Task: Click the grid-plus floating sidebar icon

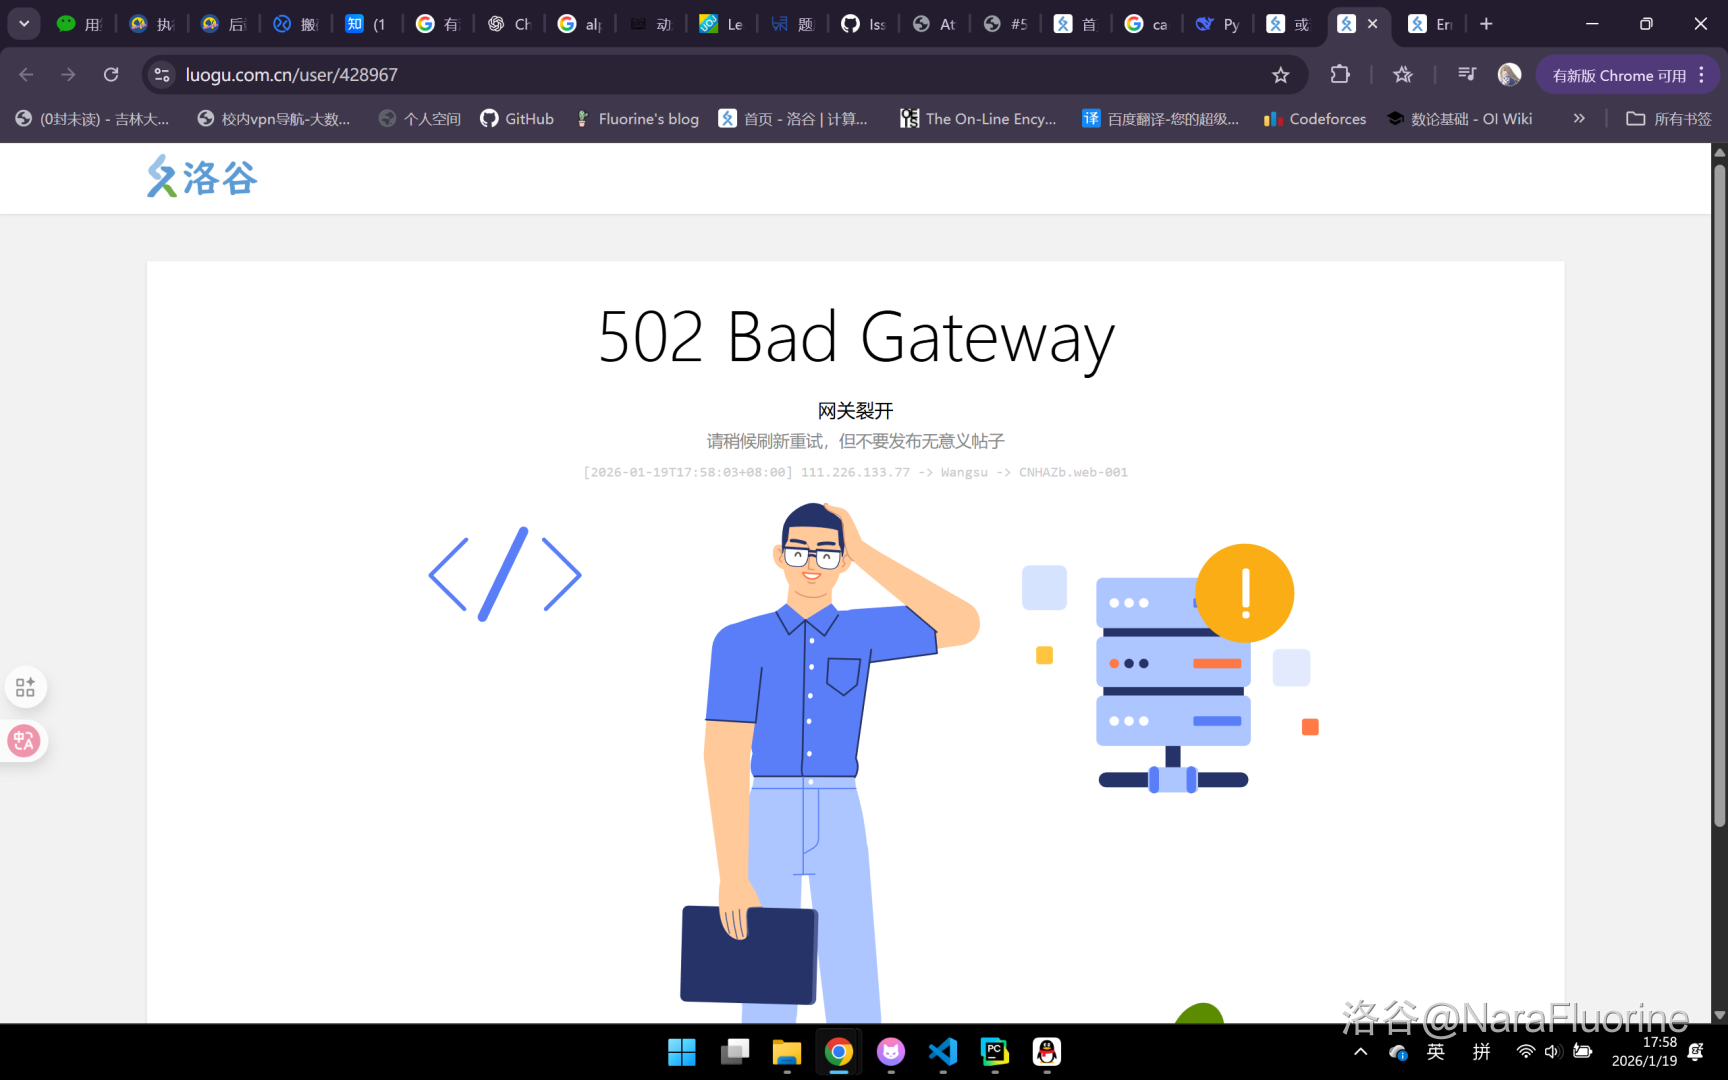Action: [25, 687]
